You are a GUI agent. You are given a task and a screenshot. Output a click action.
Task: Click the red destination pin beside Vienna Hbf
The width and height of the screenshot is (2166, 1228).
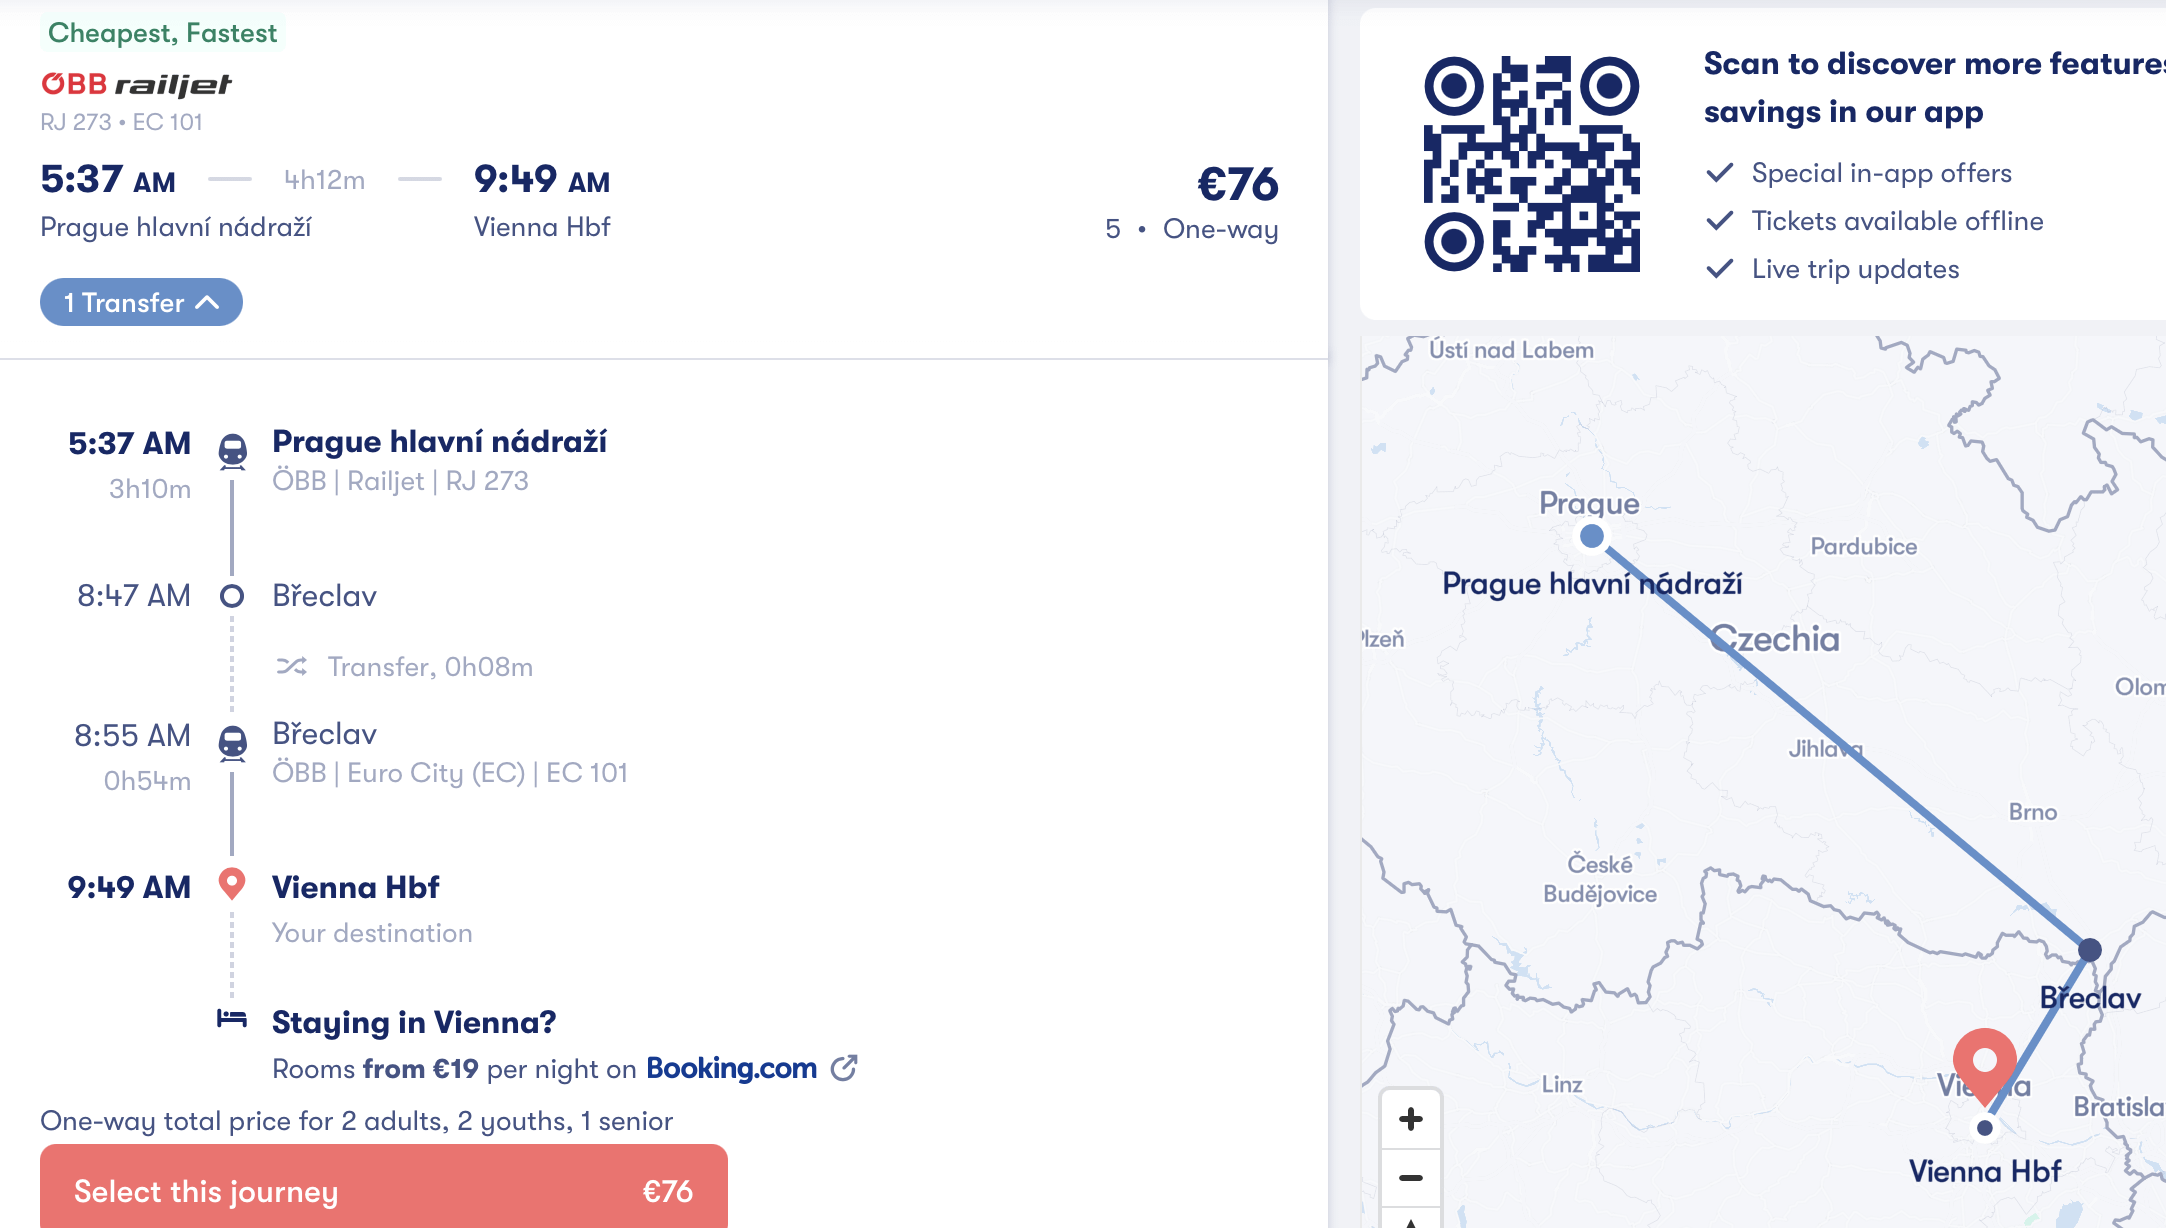pyautogui.click(x=232, y=883)
